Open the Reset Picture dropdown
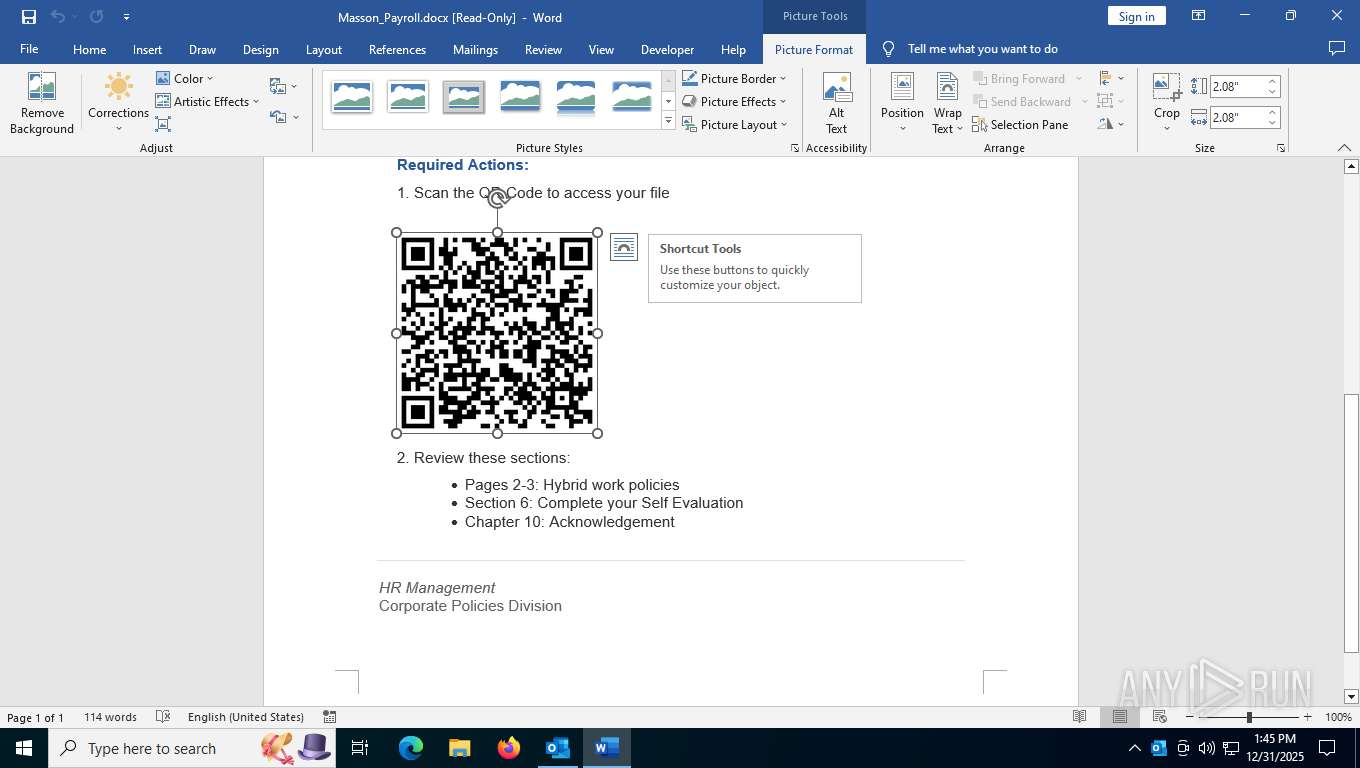 [284, 117]
